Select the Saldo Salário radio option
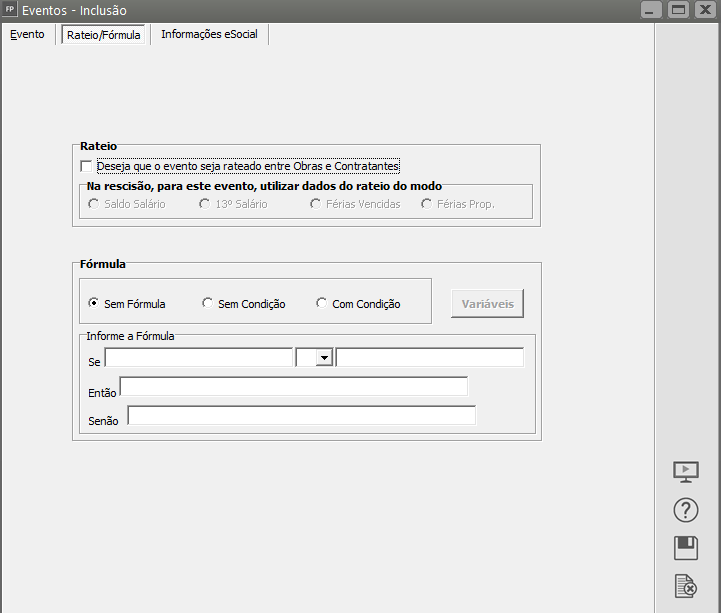The height and width of the screenshot is (613, 721). click(94, 204)
